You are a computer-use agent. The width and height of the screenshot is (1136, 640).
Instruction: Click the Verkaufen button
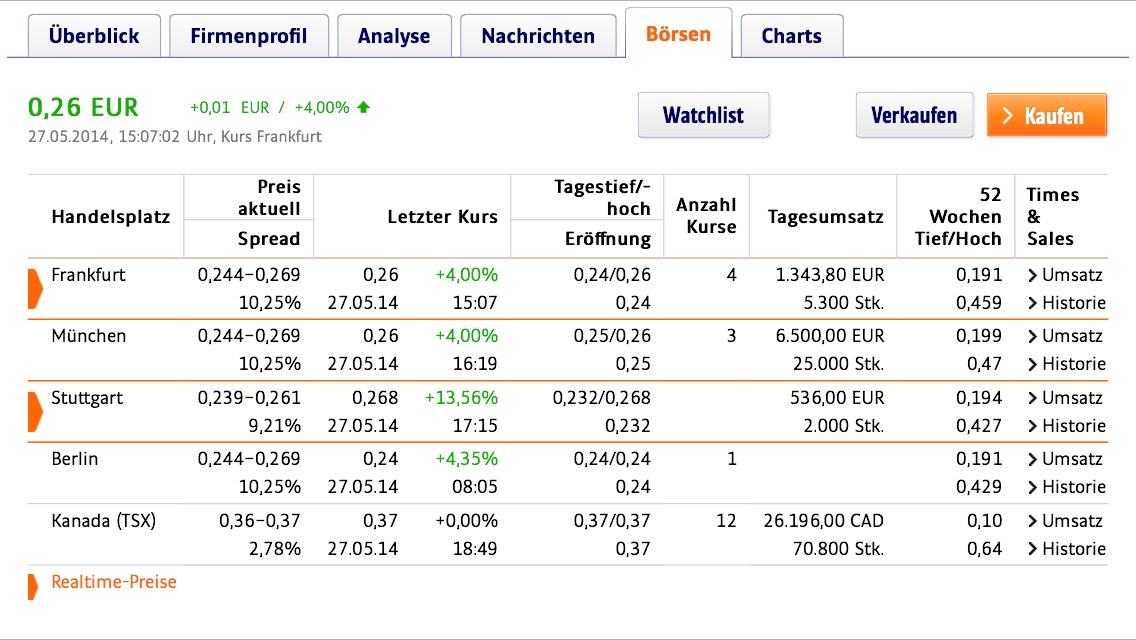coord(914,116)
